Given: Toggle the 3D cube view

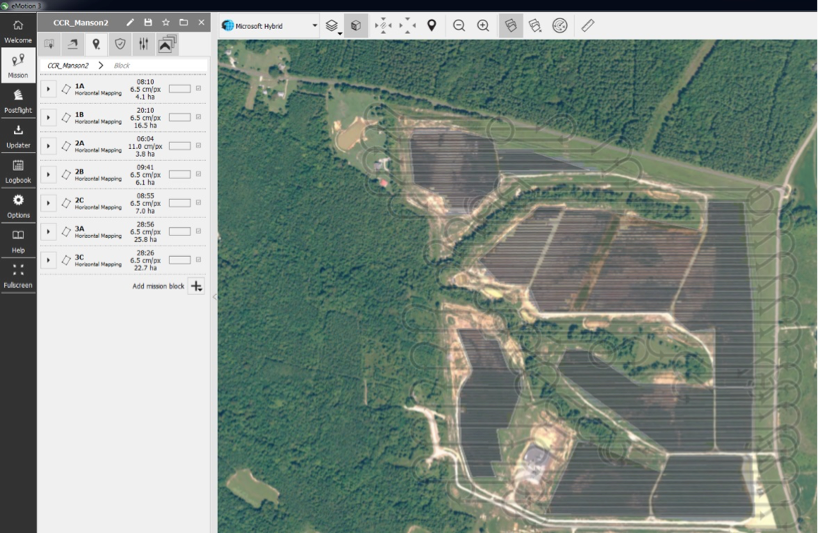Looking at the screenshot, I should pos(356,26).
